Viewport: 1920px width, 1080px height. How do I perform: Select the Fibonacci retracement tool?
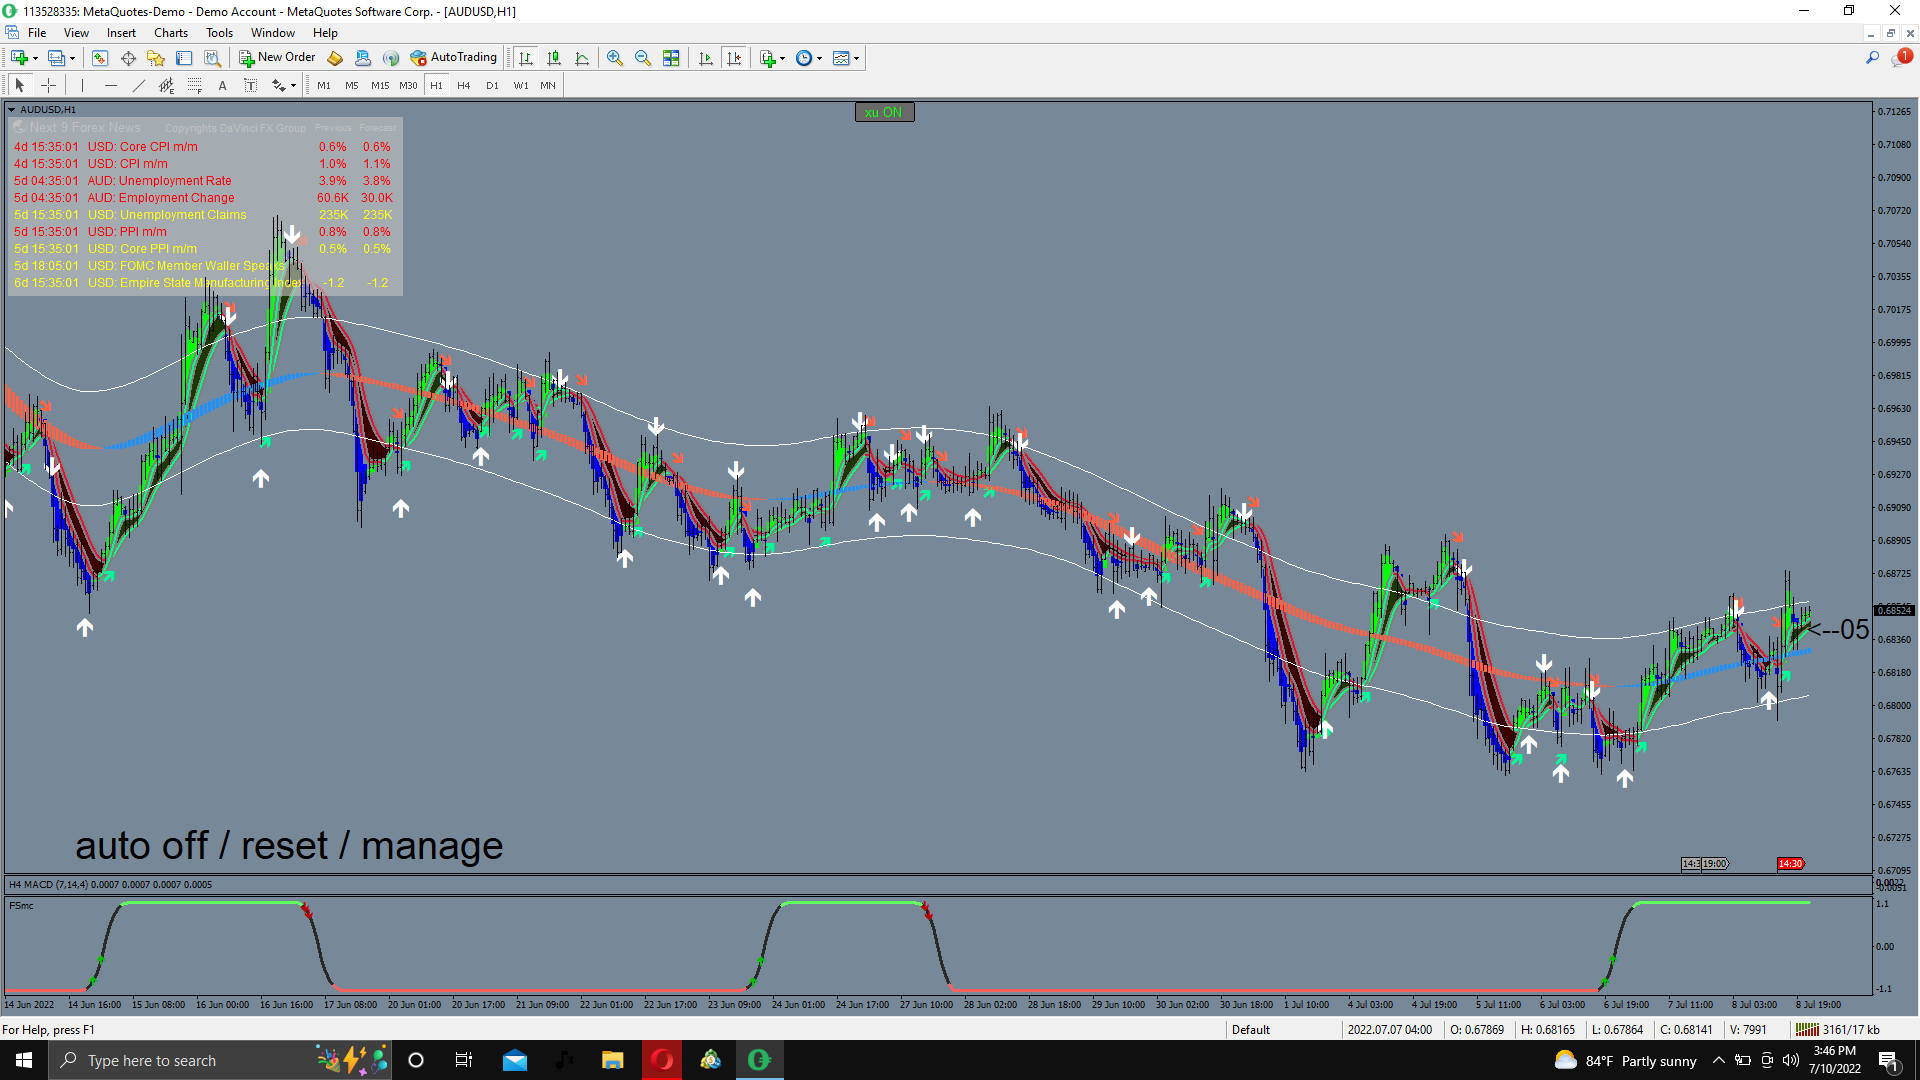click(x=195, y=86)
